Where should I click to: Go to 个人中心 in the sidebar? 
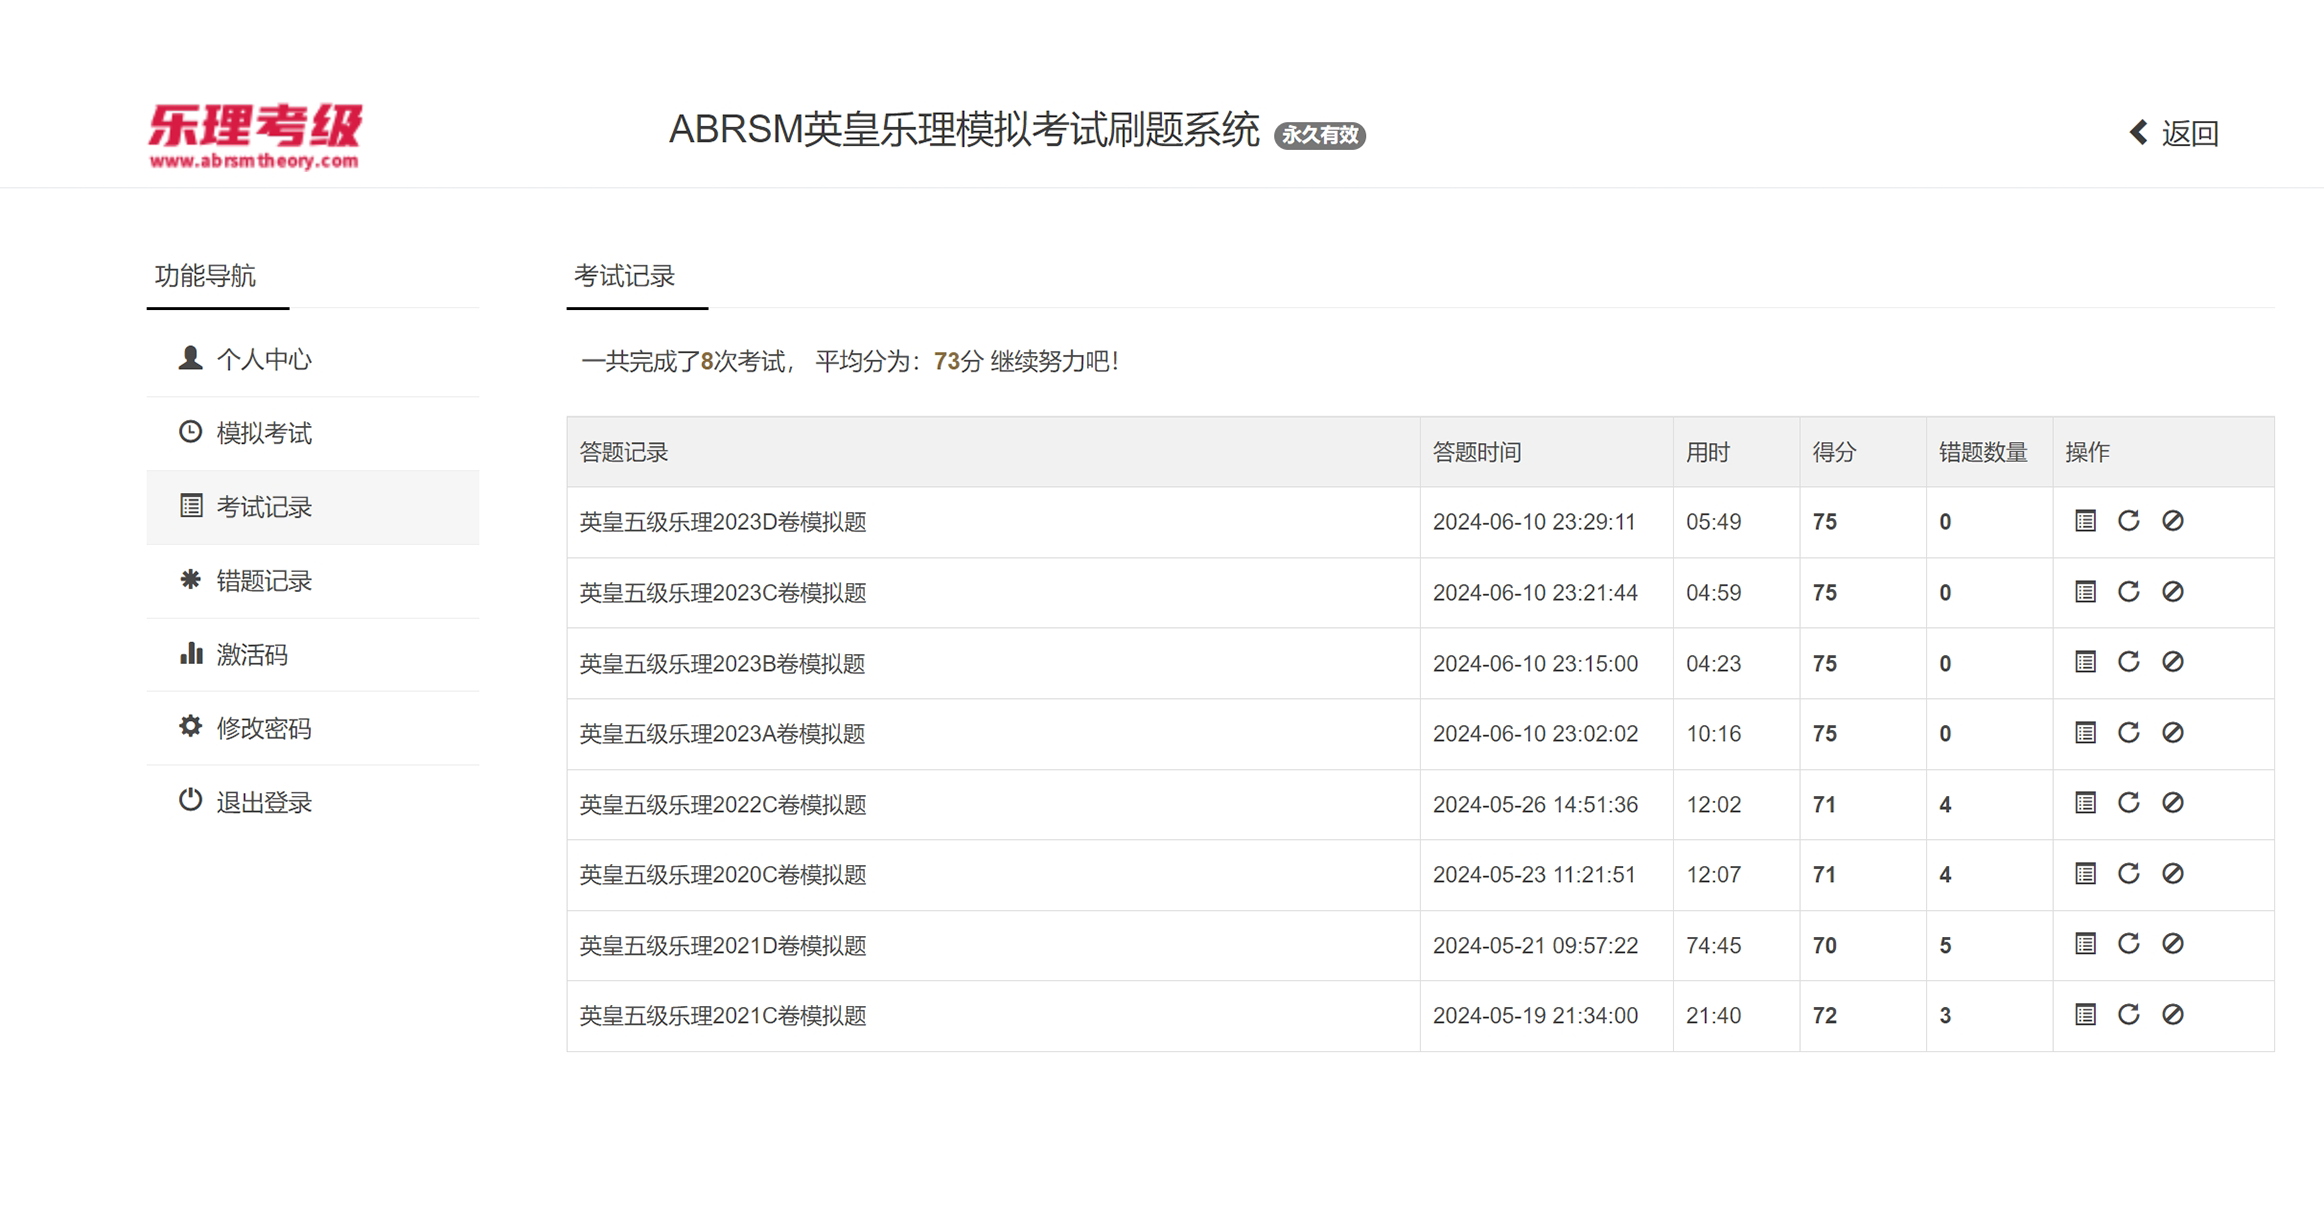coord(313,360)
